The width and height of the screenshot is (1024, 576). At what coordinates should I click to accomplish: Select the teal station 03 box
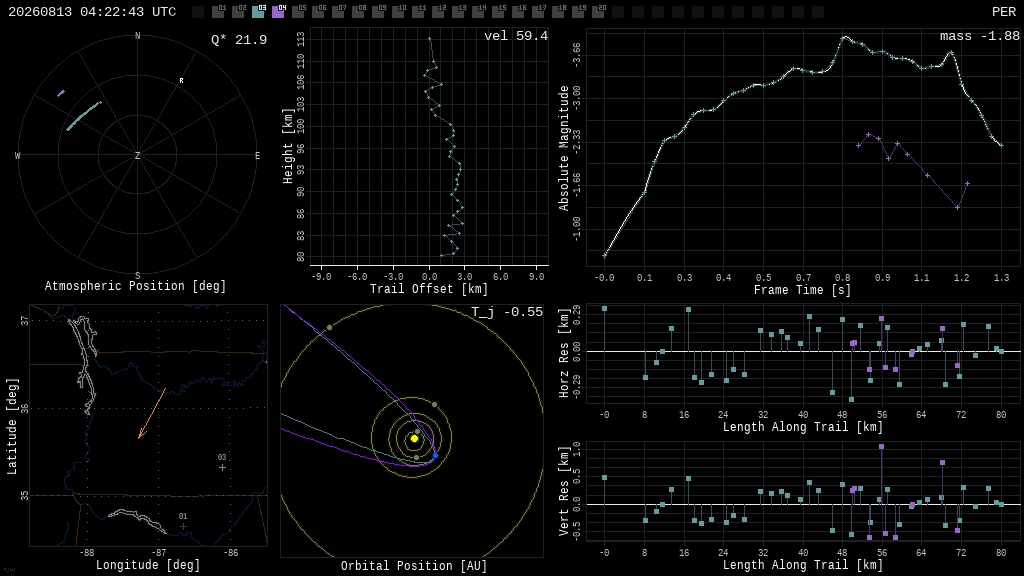(259, 12)
